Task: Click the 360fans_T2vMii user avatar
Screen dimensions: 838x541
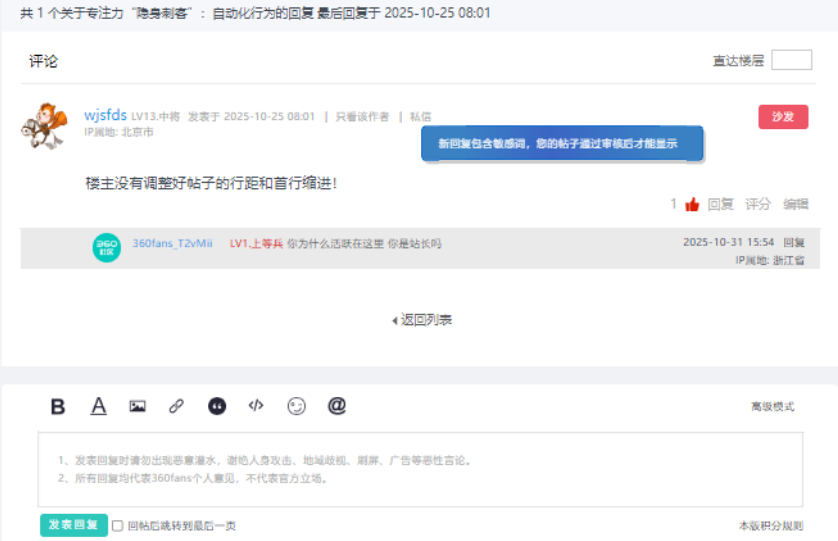Action: [106, 247]
